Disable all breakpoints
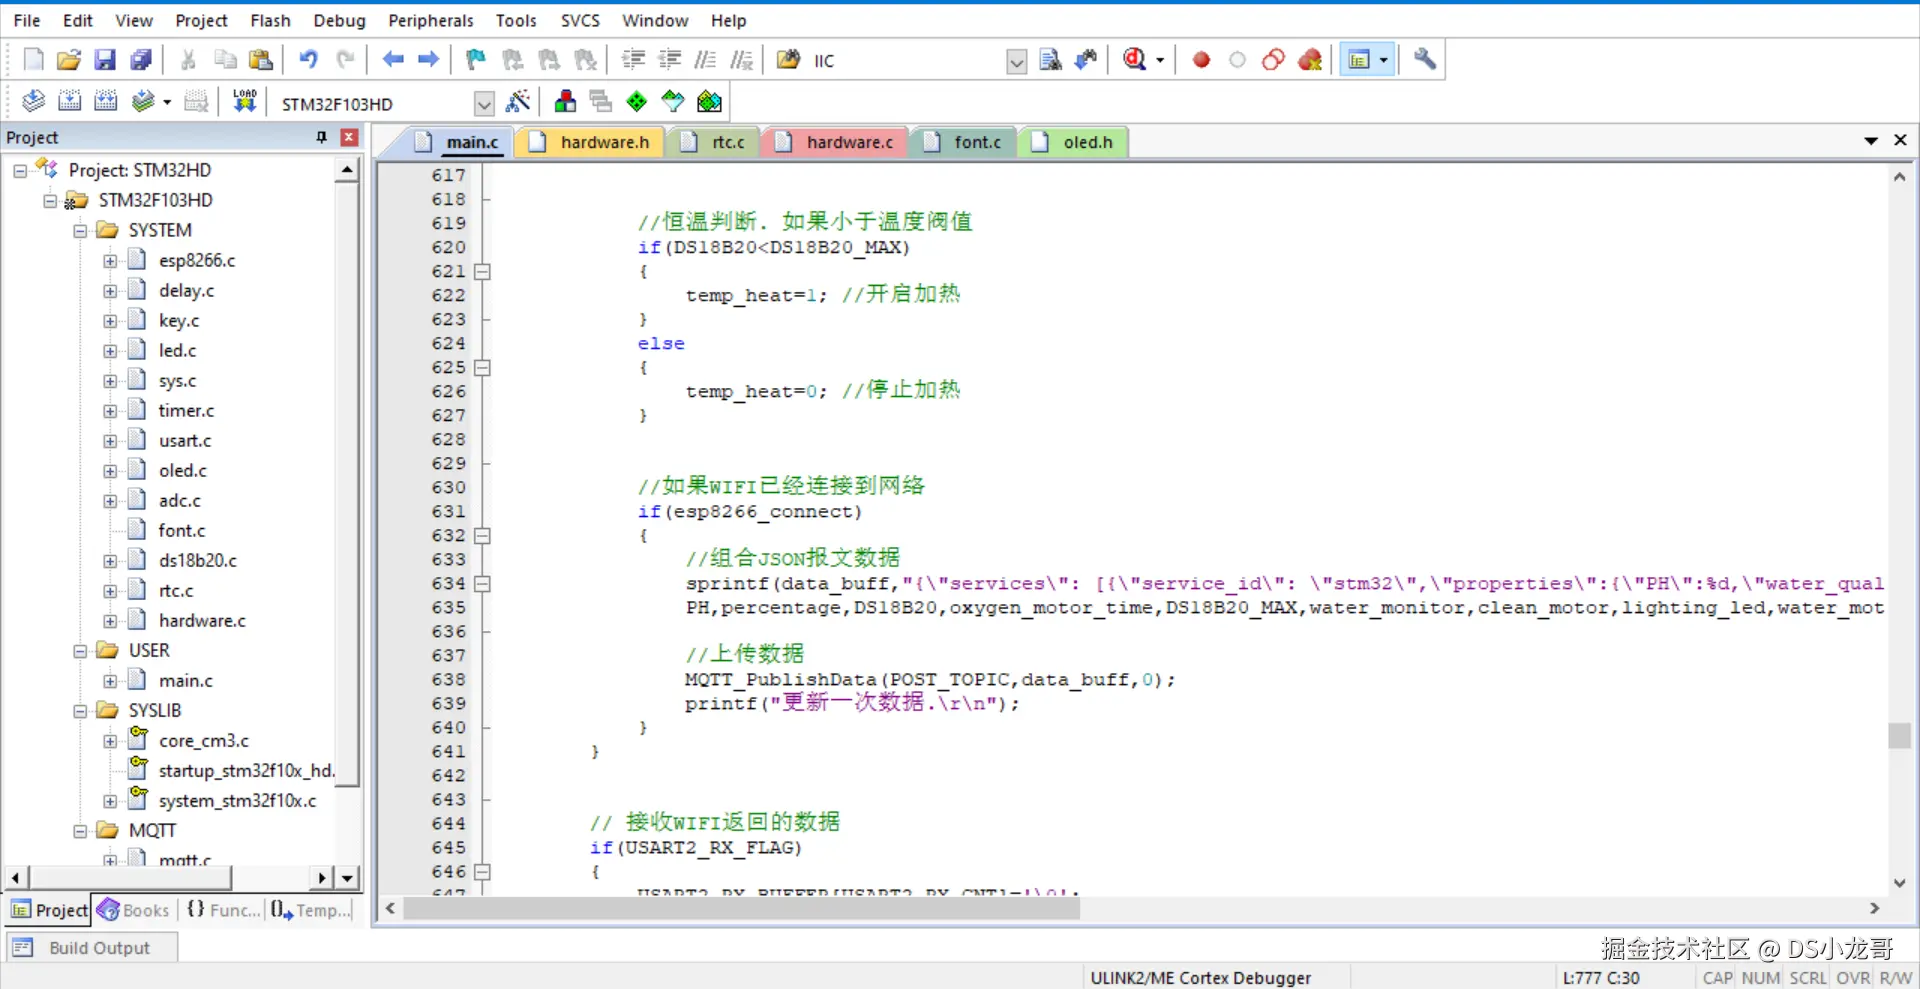 click(x=1272, y=59)
